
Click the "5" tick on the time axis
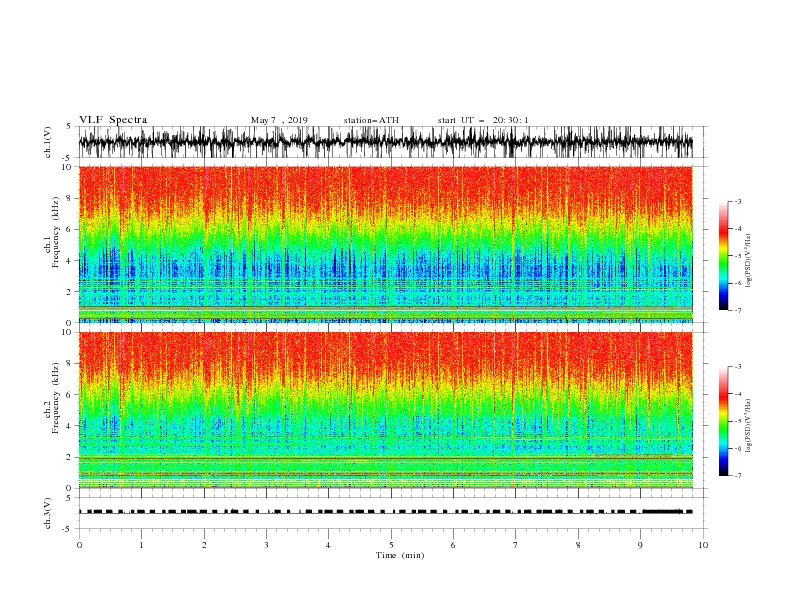point(391,545)
